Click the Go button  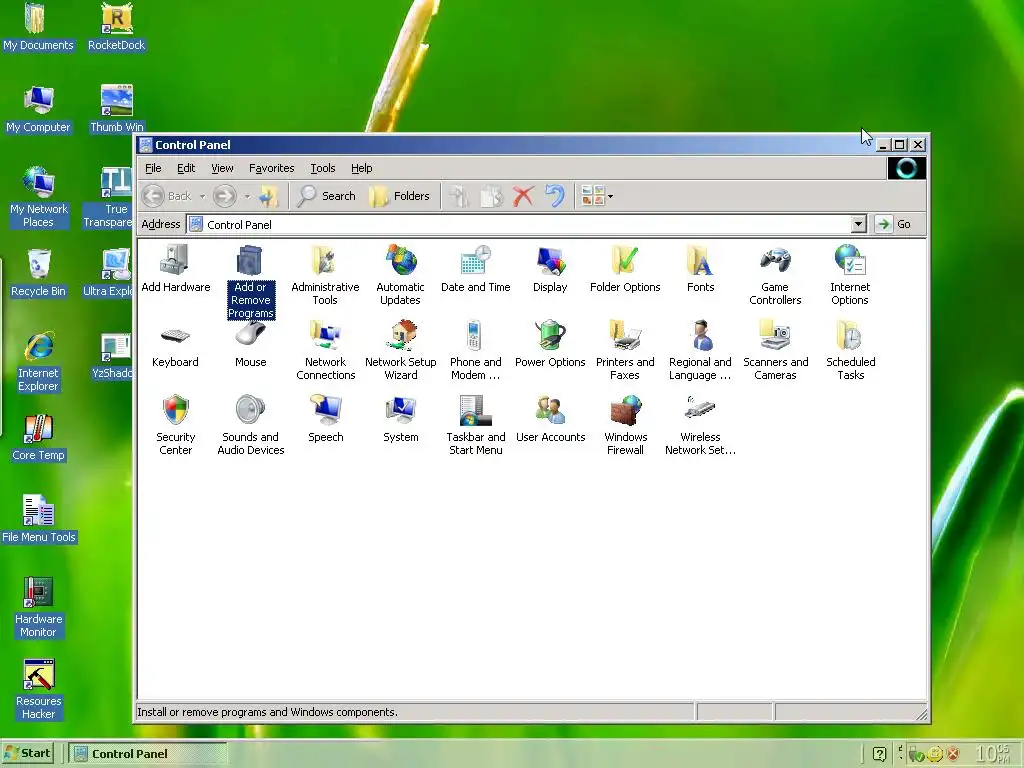(x=894, y=225)
